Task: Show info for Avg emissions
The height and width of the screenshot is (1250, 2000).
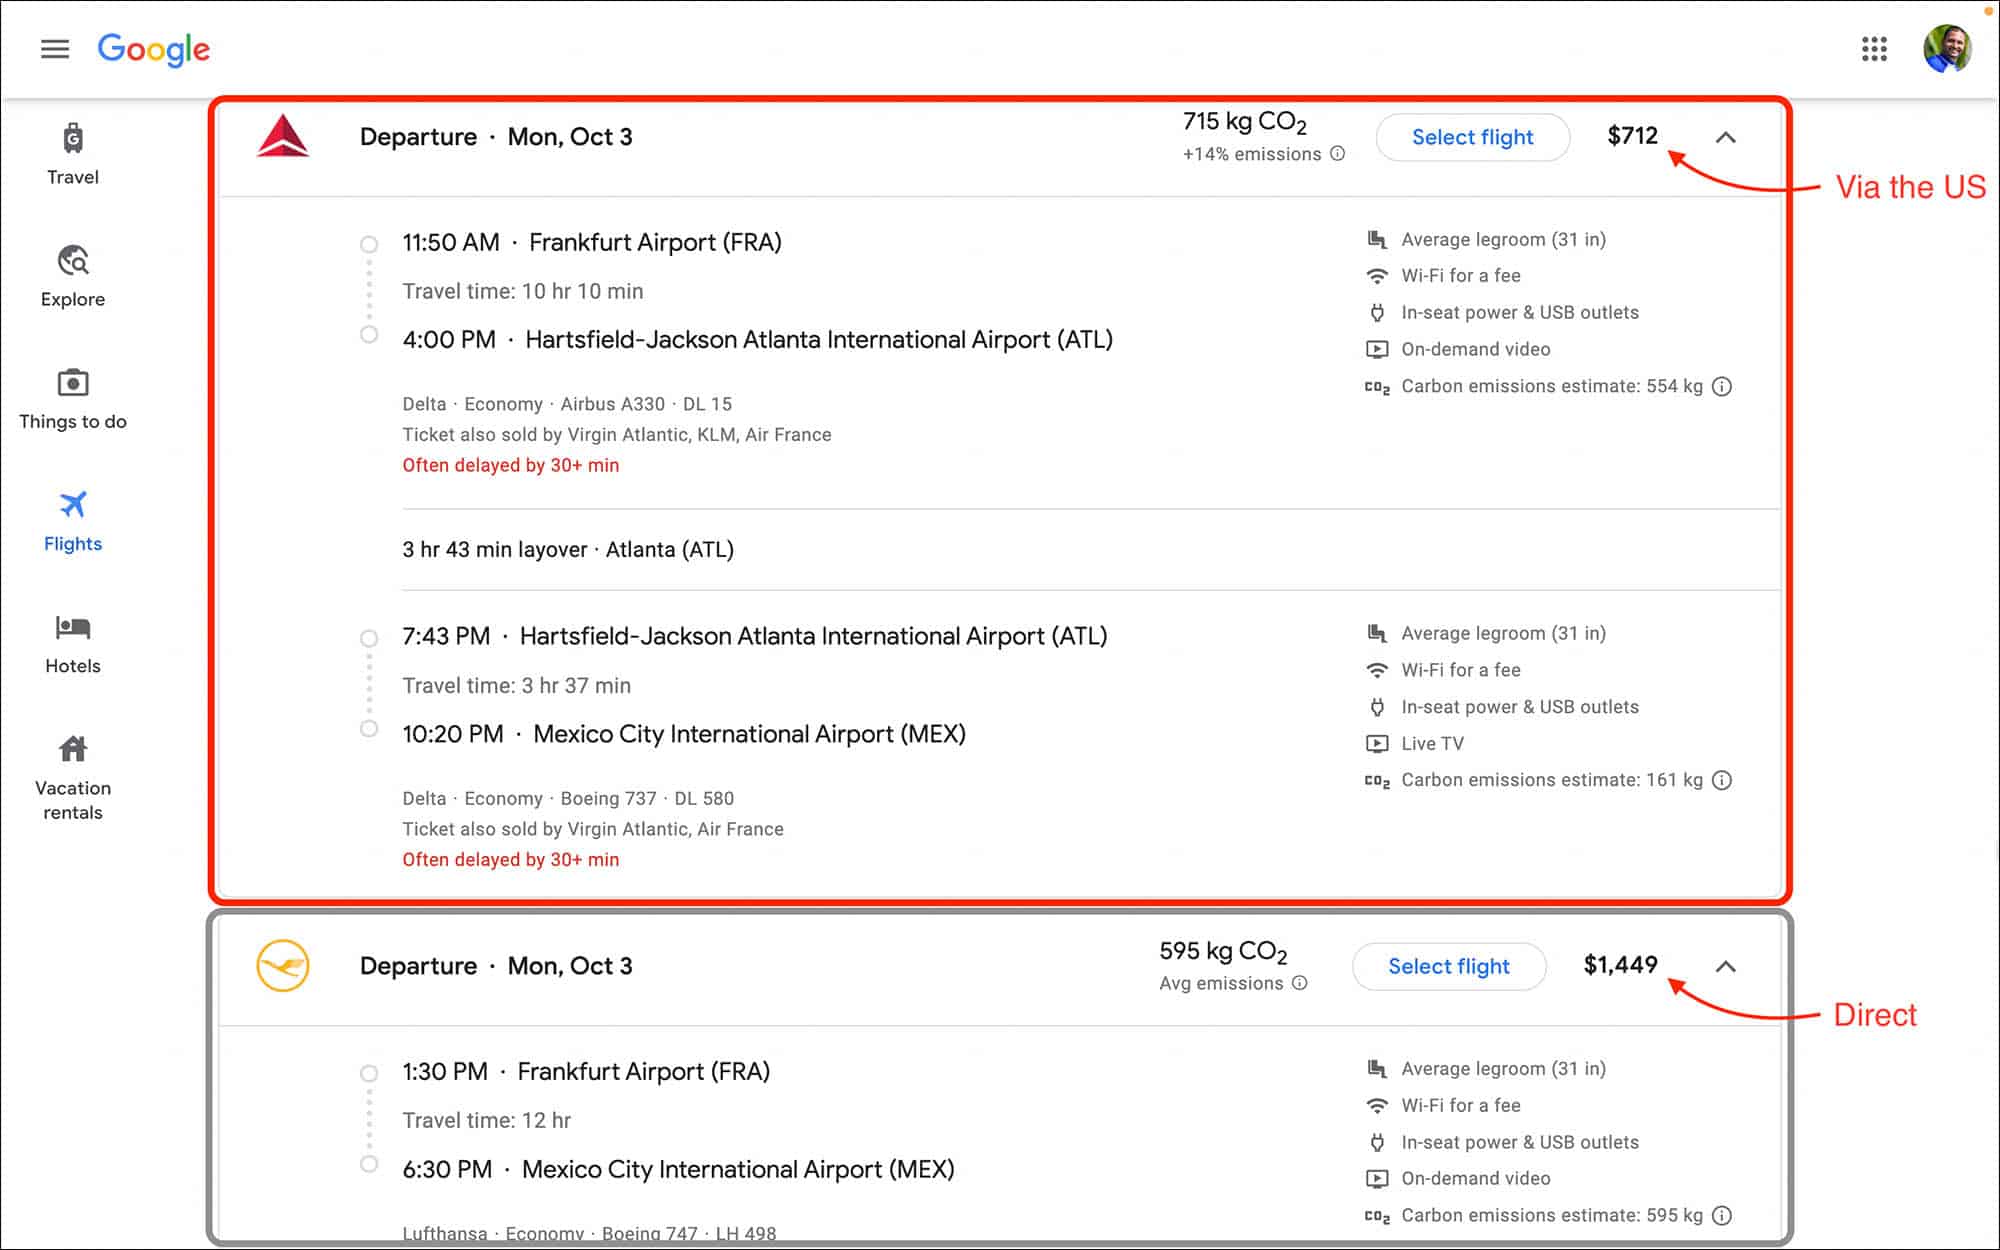Action: coord(1299,983)
